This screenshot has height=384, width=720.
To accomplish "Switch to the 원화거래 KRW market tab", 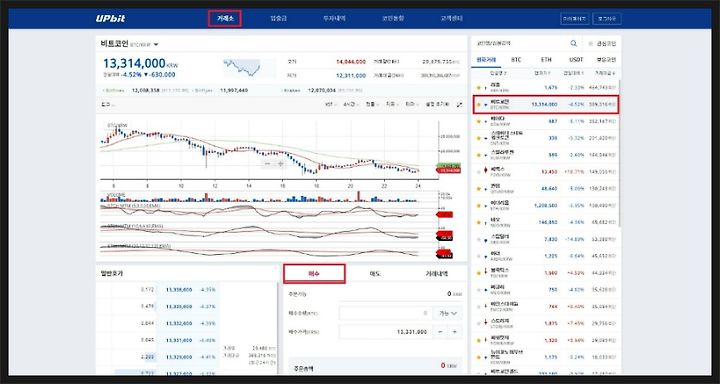I will (x=486, y=60).
